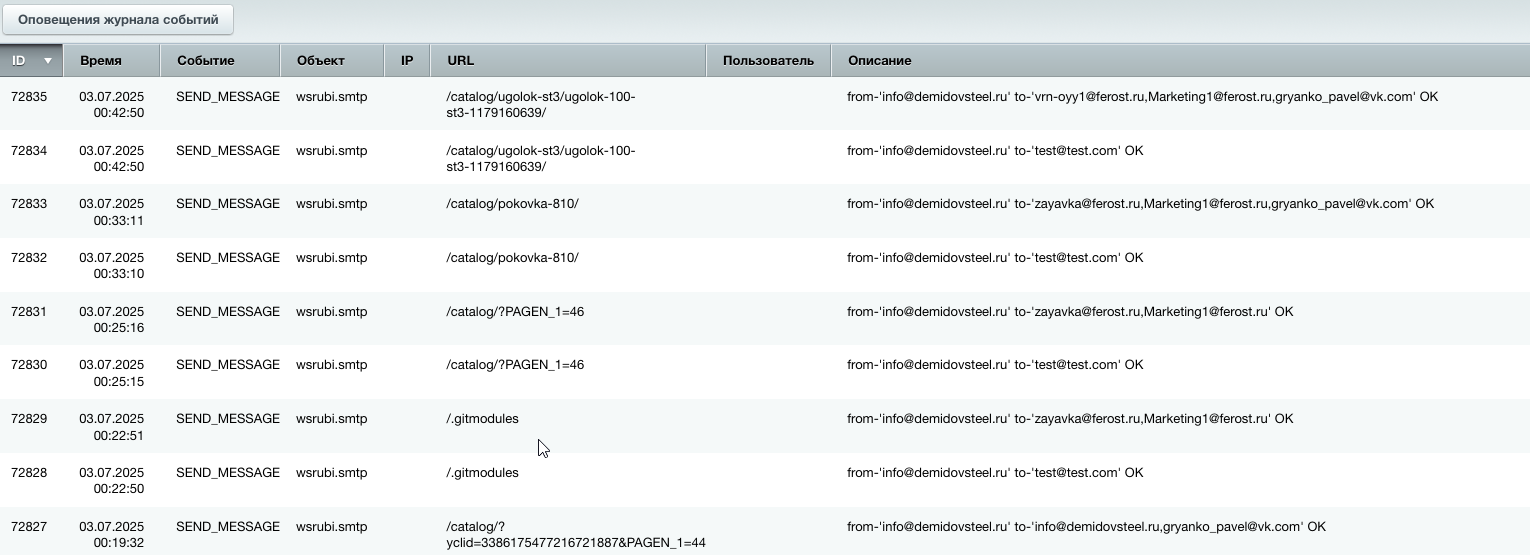Click the Описание column header
This screenshot has width=1530, height=555.
click(x=1180, y=60)
